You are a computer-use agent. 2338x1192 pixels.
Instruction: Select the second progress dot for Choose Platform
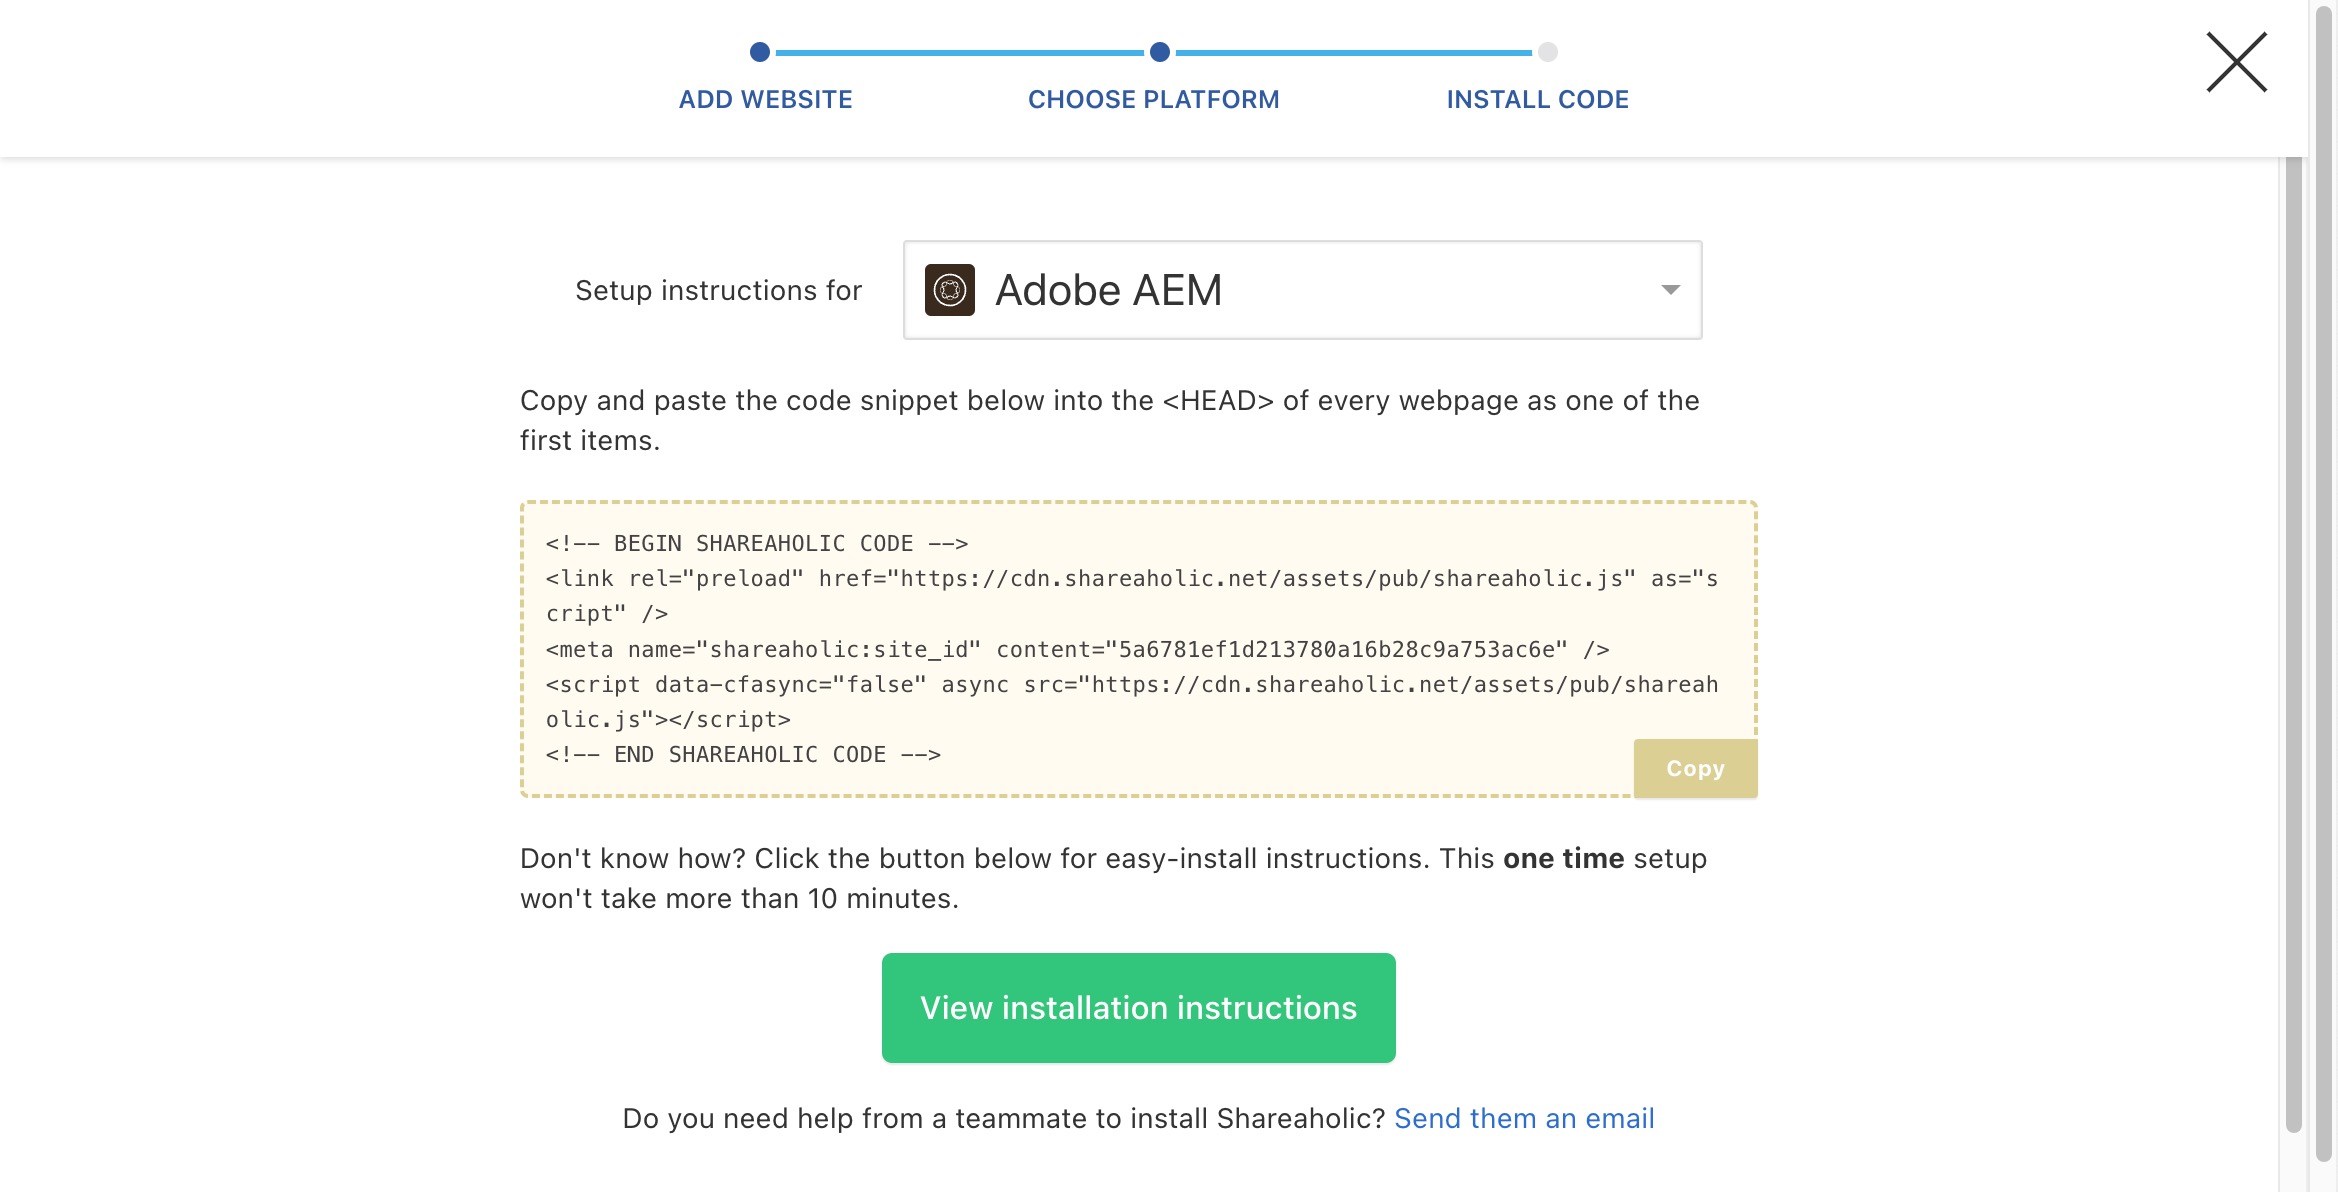(x=1160, y=52)
